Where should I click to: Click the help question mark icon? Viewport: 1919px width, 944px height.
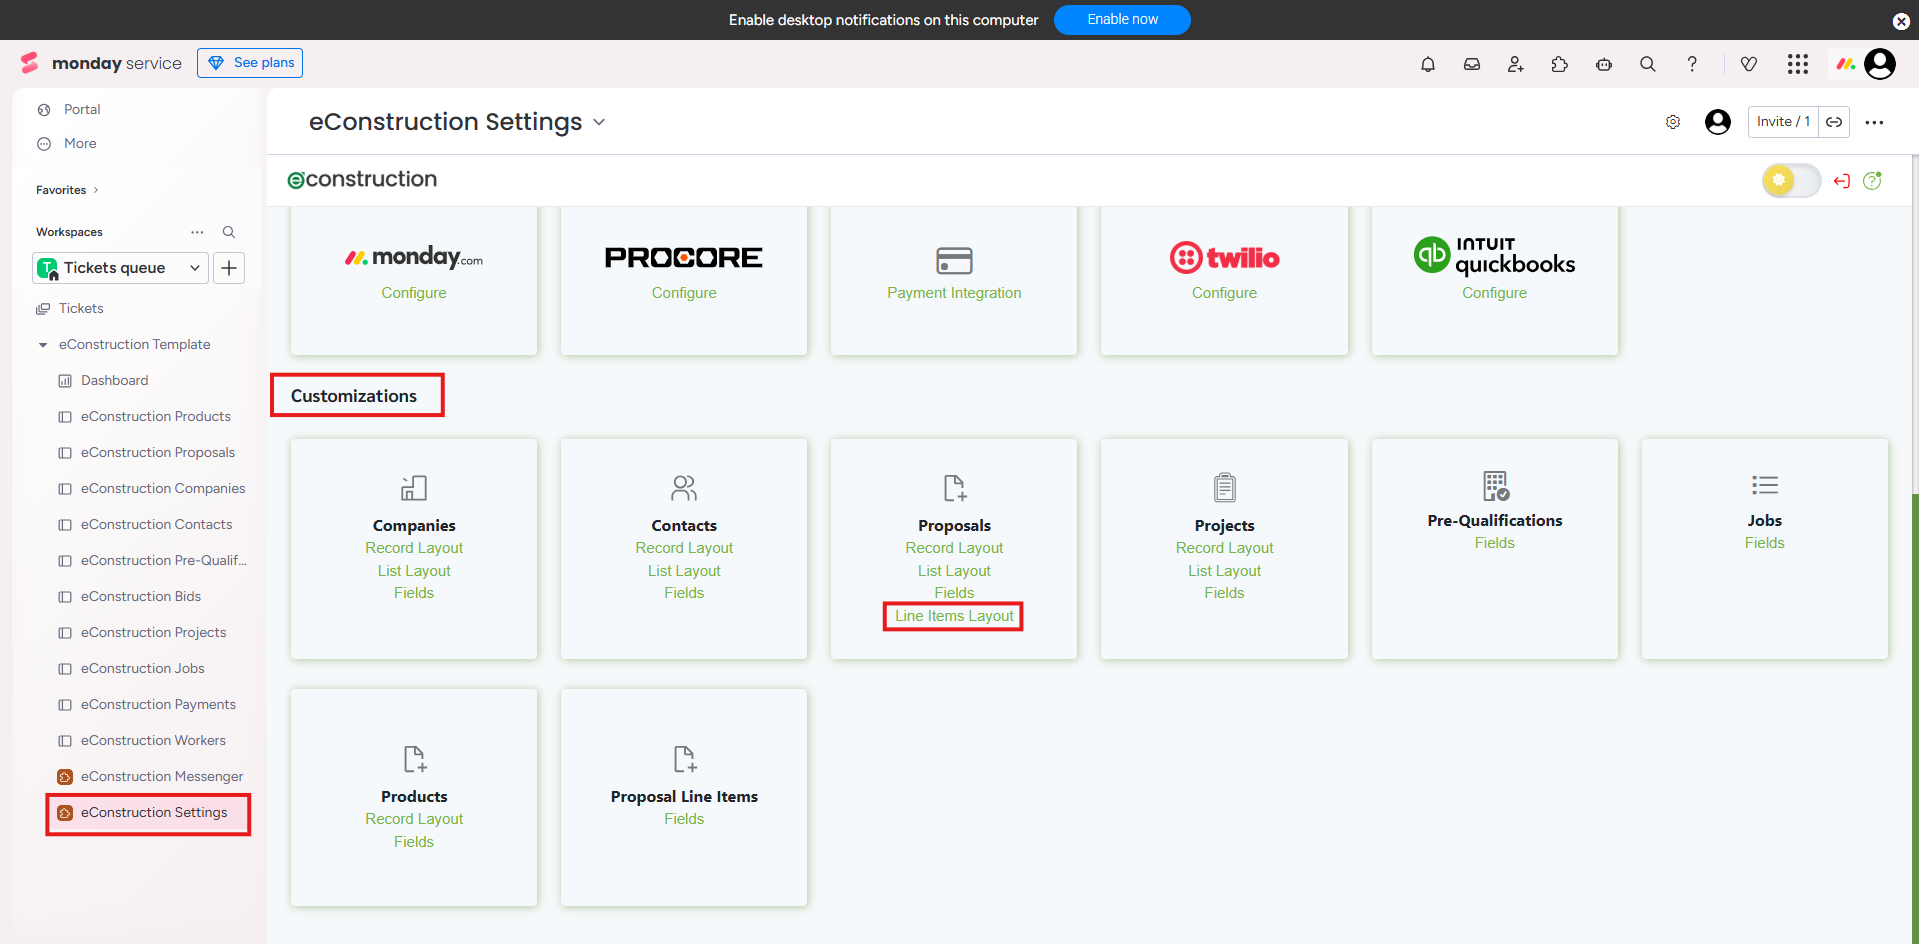pos(1692,64)
